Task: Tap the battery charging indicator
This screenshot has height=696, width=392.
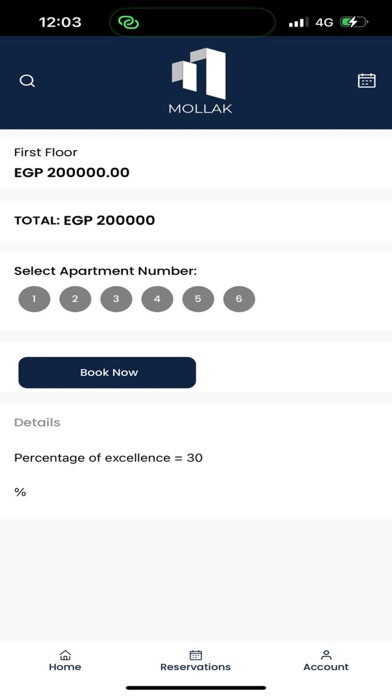Action: [x=354, y=22]
